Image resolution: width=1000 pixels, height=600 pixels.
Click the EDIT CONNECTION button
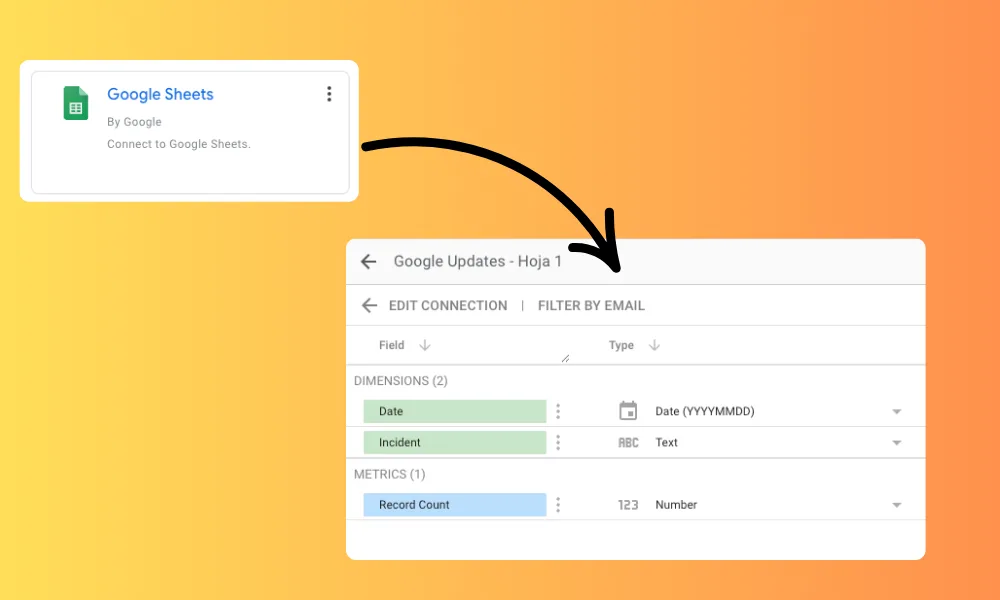click(x=447, y=305)
